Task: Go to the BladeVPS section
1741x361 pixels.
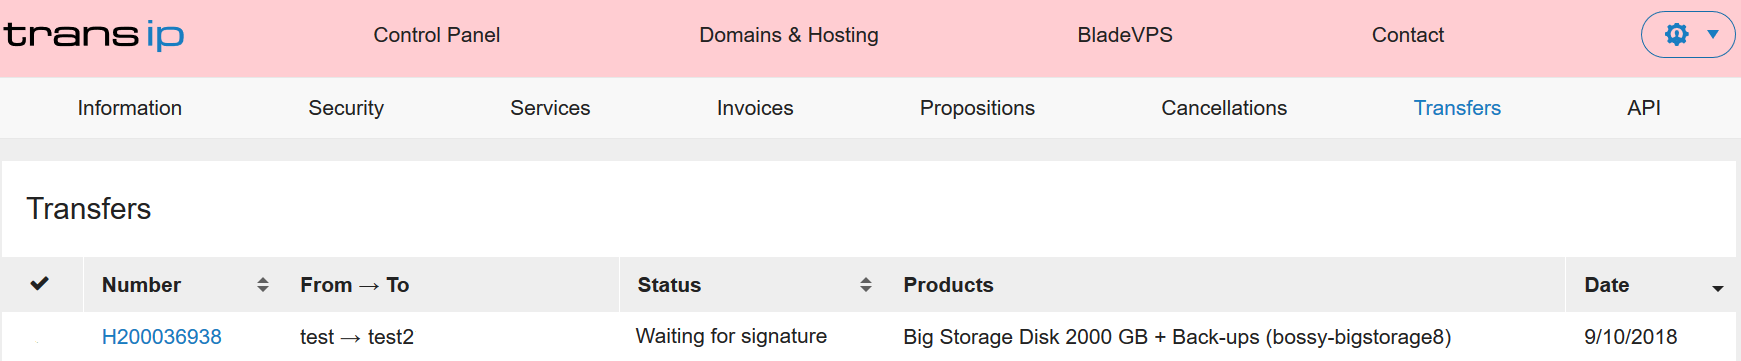Action: click(1125, 35)
